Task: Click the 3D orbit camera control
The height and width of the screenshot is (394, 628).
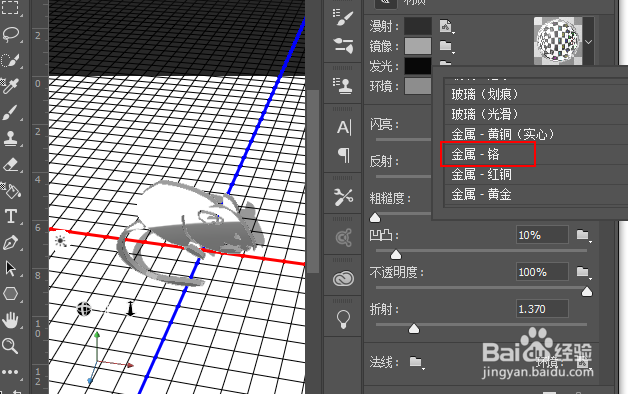Action: pyautogui.click(x=84, y=309)
